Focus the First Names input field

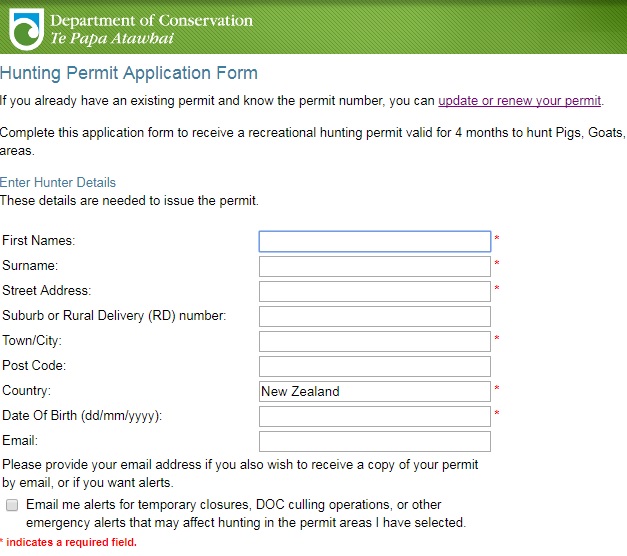pos(375,241)
